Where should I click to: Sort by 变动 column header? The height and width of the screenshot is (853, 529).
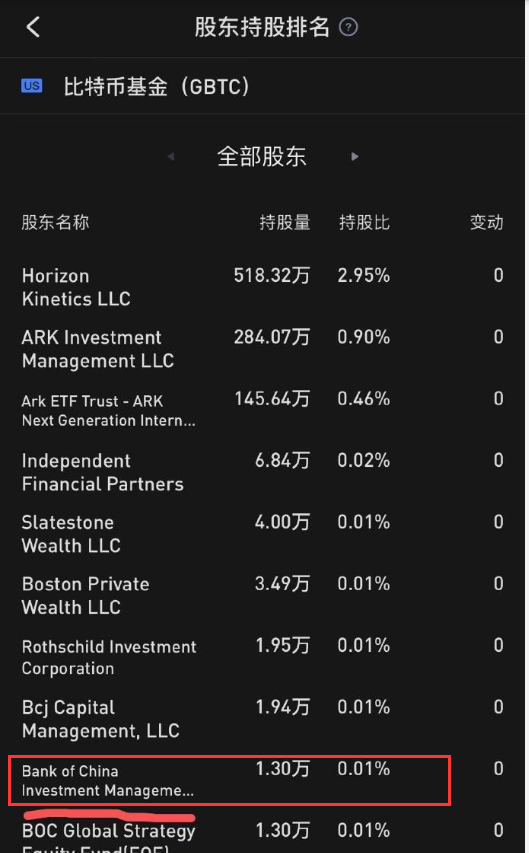[487, 222]
